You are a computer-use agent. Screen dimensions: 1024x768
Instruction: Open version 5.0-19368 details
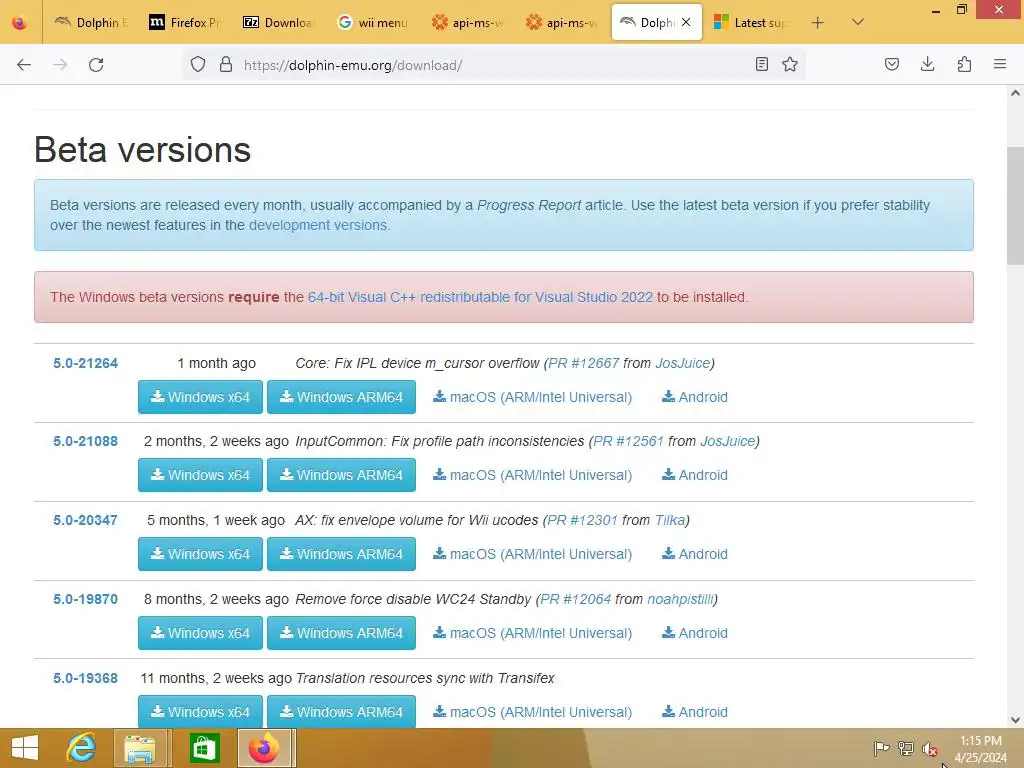click(x=86, y=679)
